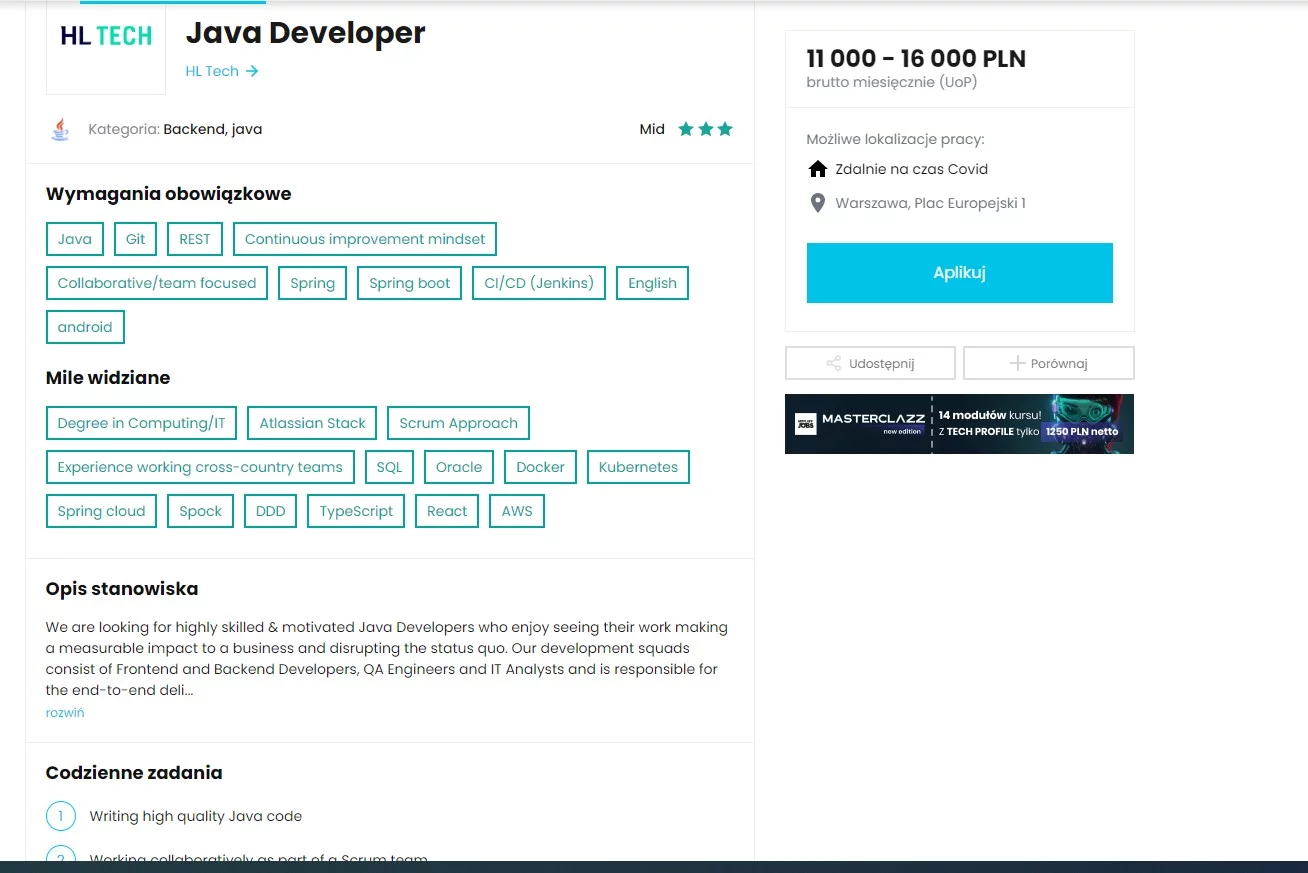This screenshot has width=1308, height=873.
Task: Select the Spock skill tag
Action: pyautogui.click(x=201, y=511)
